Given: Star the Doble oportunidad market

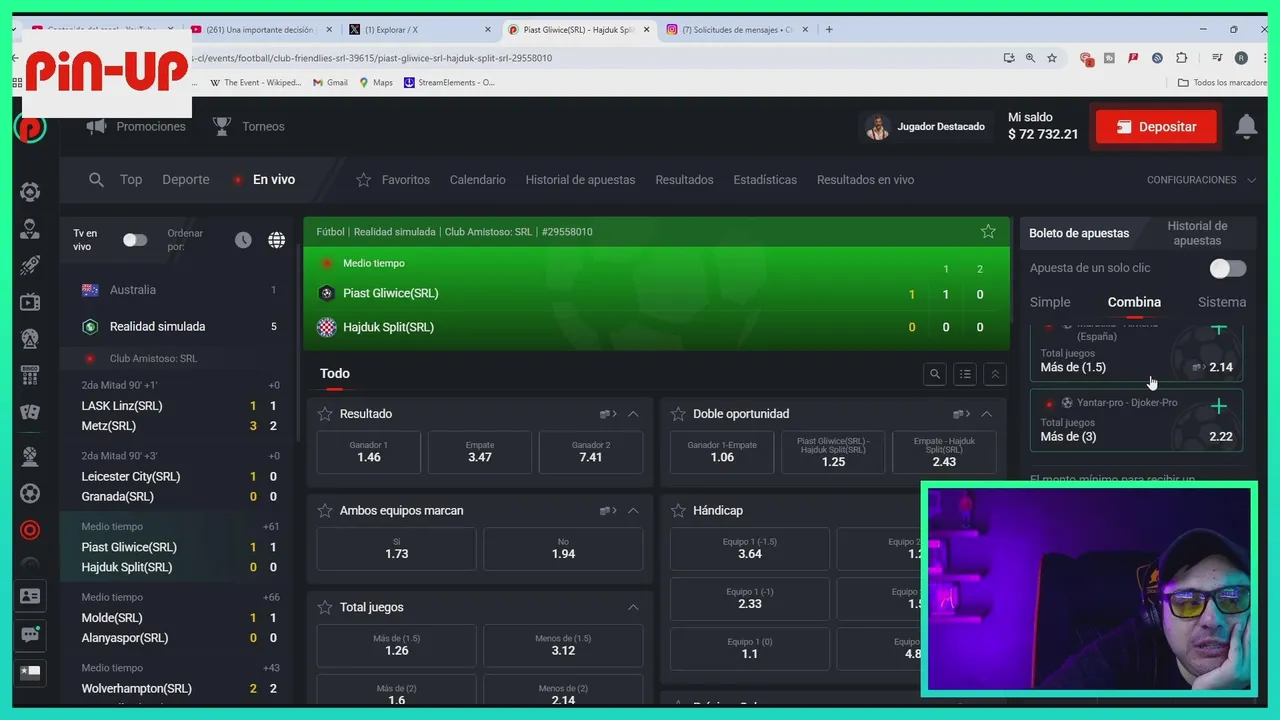Looking at the screenshot, I should (678, 414).
